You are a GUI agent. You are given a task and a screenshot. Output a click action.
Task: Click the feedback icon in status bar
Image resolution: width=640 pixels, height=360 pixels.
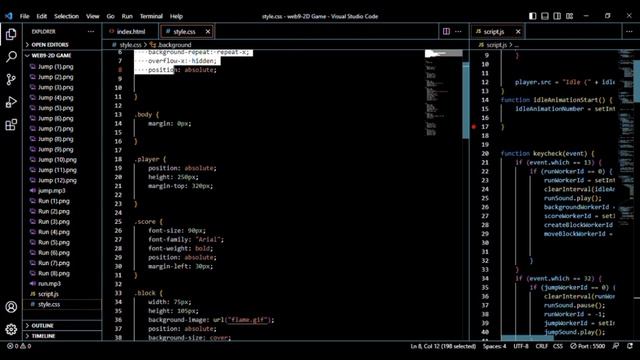(616, 346)
